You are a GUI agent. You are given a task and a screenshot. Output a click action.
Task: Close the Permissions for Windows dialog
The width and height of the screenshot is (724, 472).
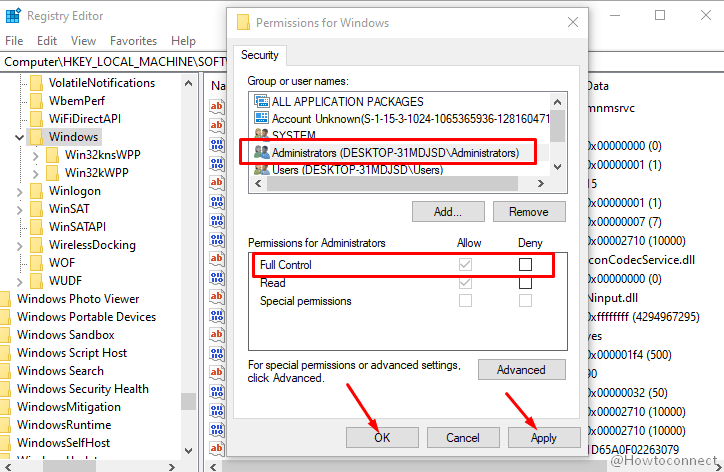573,22
